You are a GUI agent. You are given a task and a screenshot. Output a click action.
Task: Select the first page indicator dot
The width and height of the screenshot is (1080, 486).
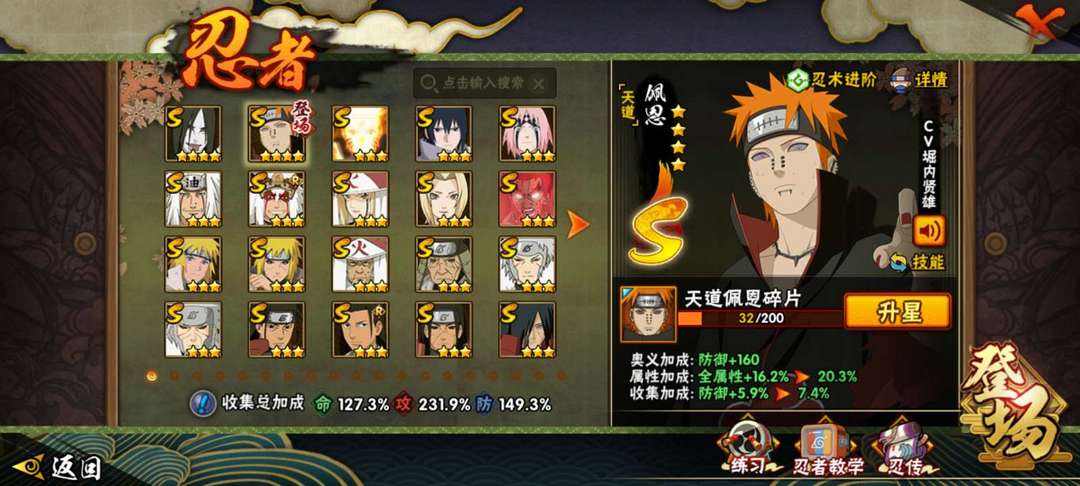152,376
